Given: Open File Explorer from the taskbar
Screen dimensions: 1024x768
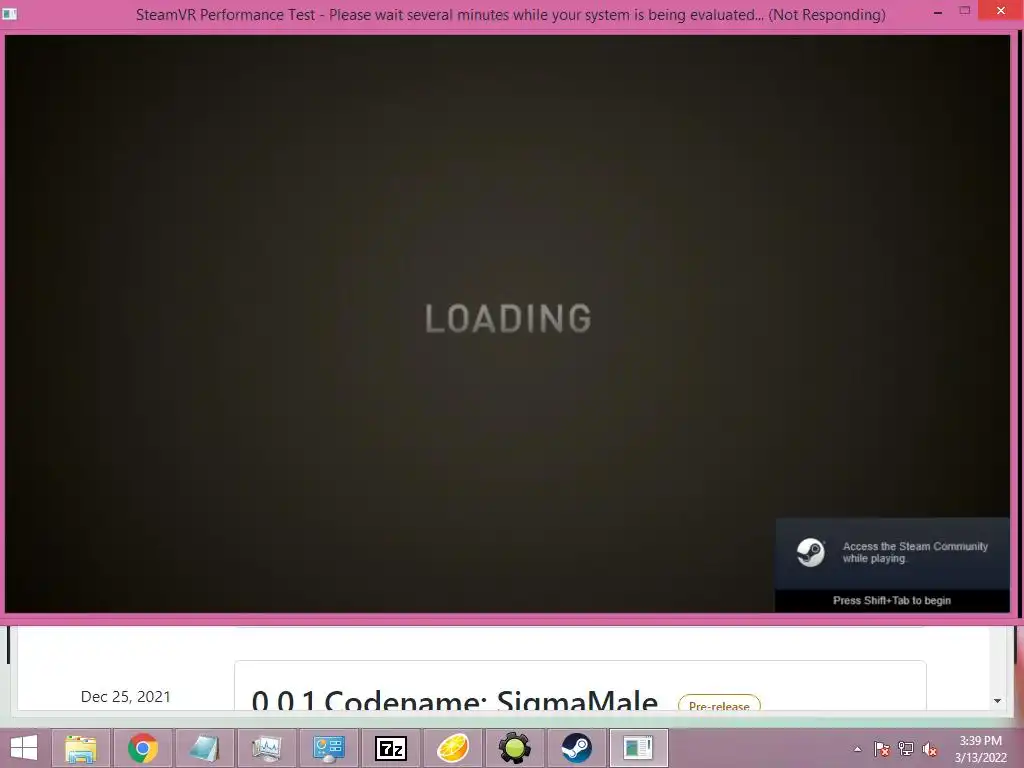Looking at the screenshot, I should (x=81, y=748).
